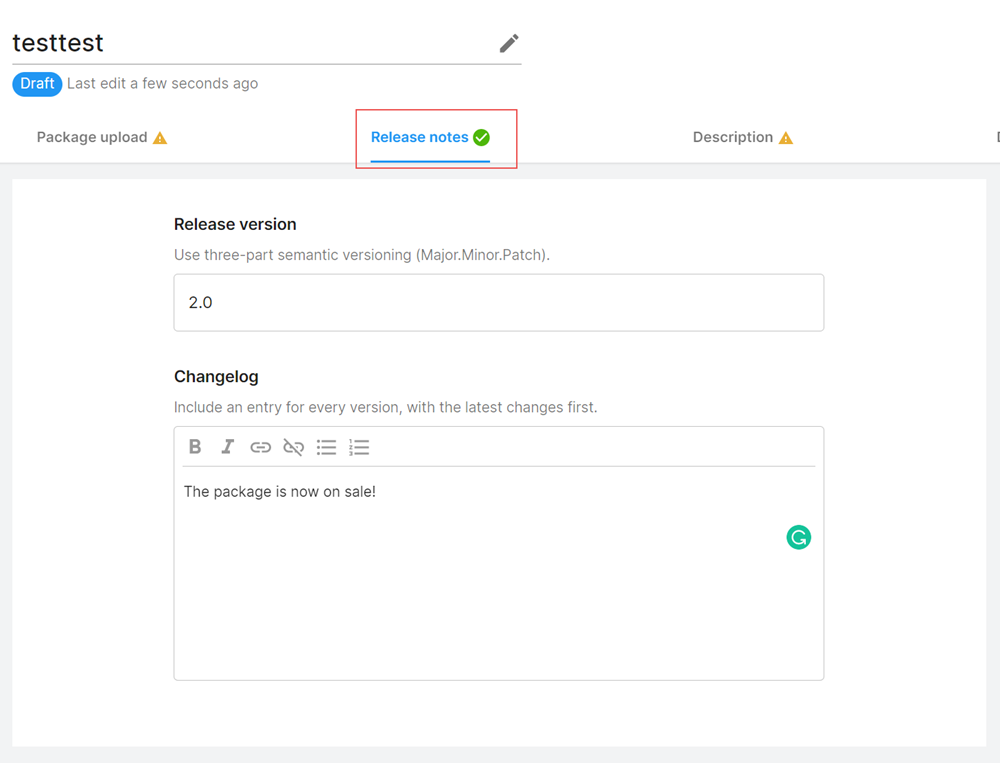Click the Release version heading

pyautogui.click(x=235, y=225)
